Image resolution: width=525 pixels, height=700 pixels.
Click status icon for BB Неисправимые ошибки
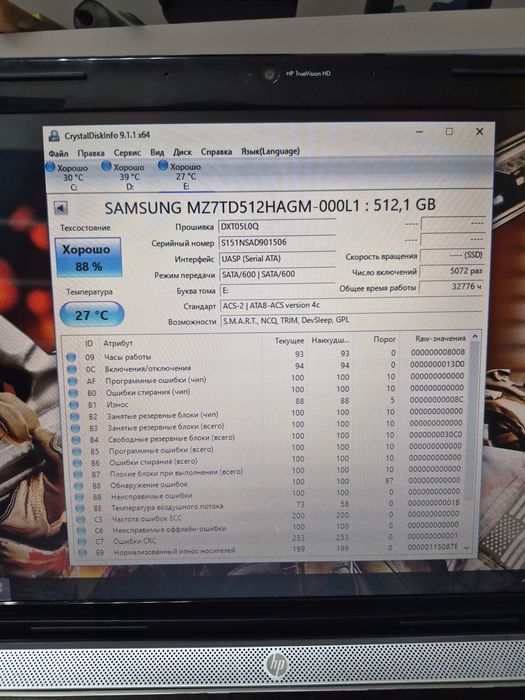tap(79, 496)
